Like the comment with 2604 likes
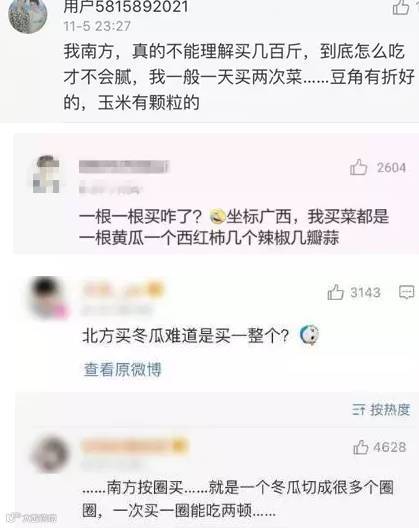The height and width of the screenshot is (528, 419). pyautogui.click(x=358, y=167)
